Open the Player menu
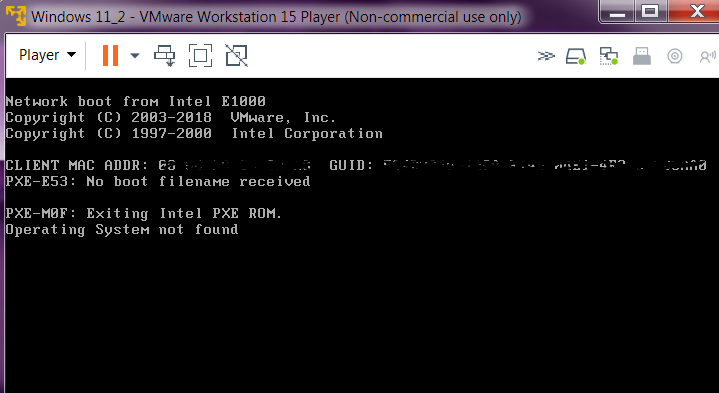Screen dimensions: 719x393 (x=47, y=55)
